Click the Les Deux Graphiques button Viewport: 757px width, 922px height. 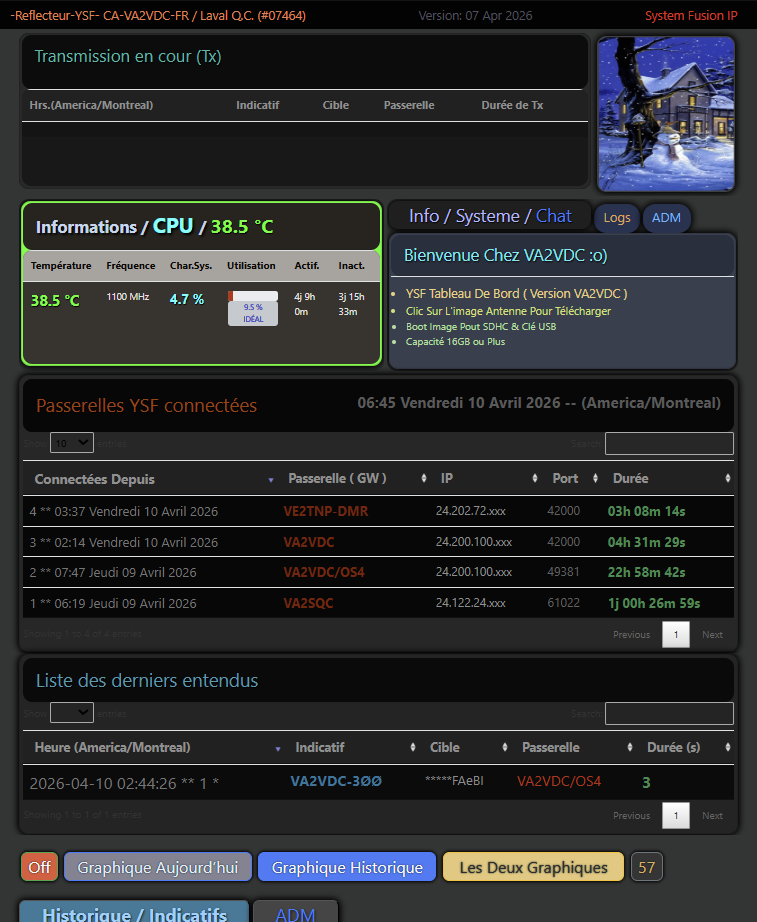(x=533, y=867)
